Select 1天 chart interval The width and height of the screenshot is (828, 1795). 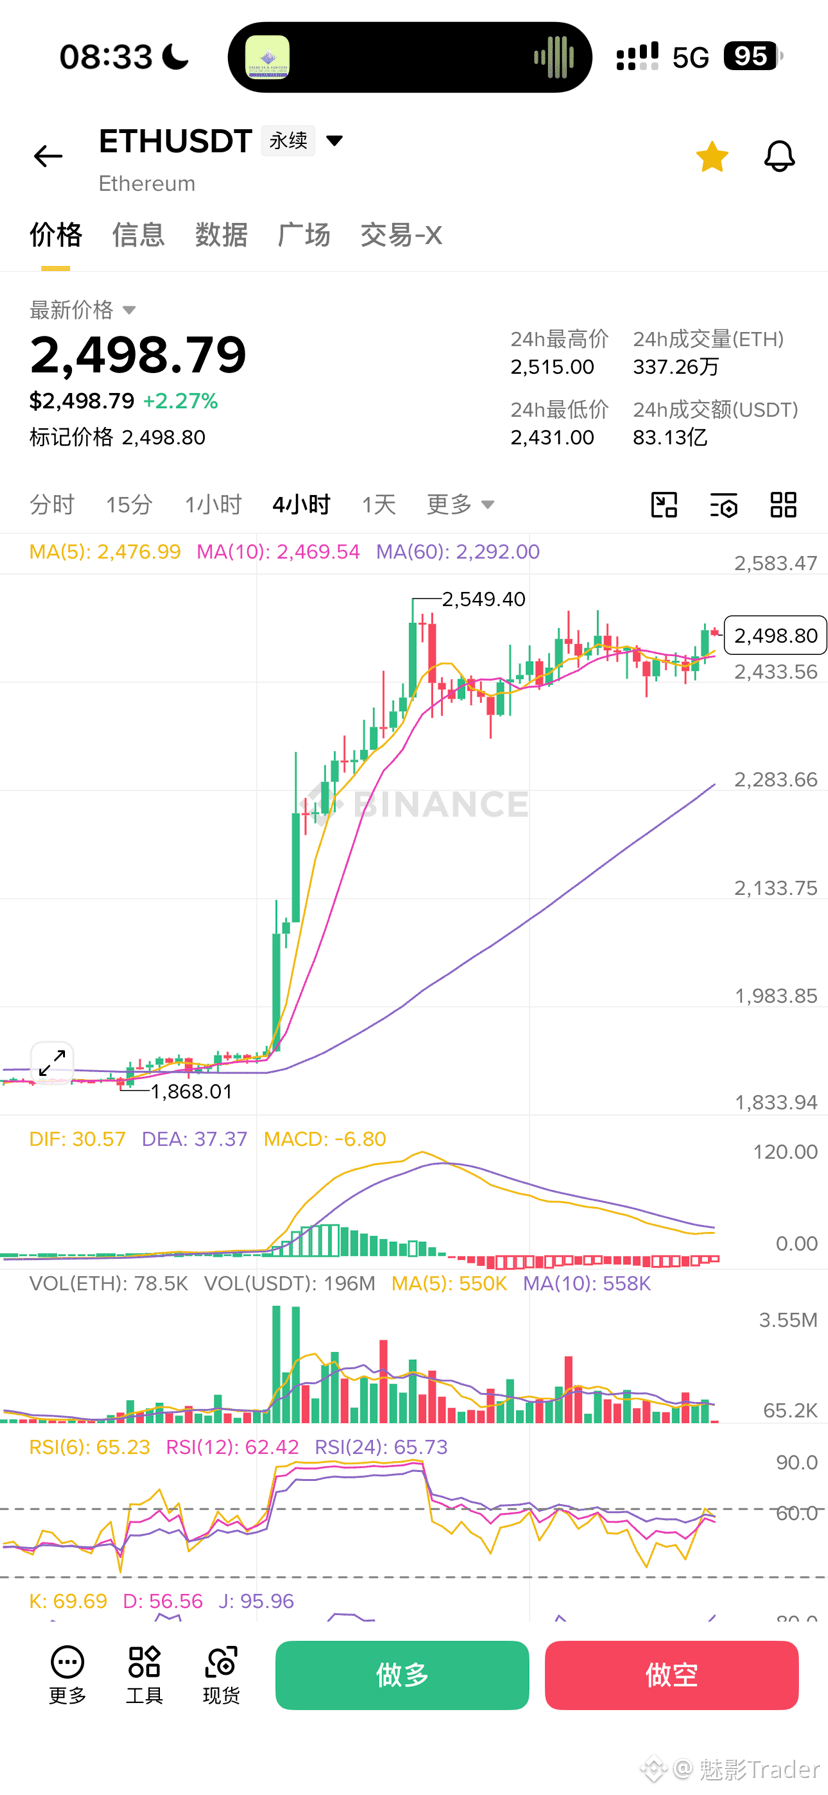pos(379,505)
